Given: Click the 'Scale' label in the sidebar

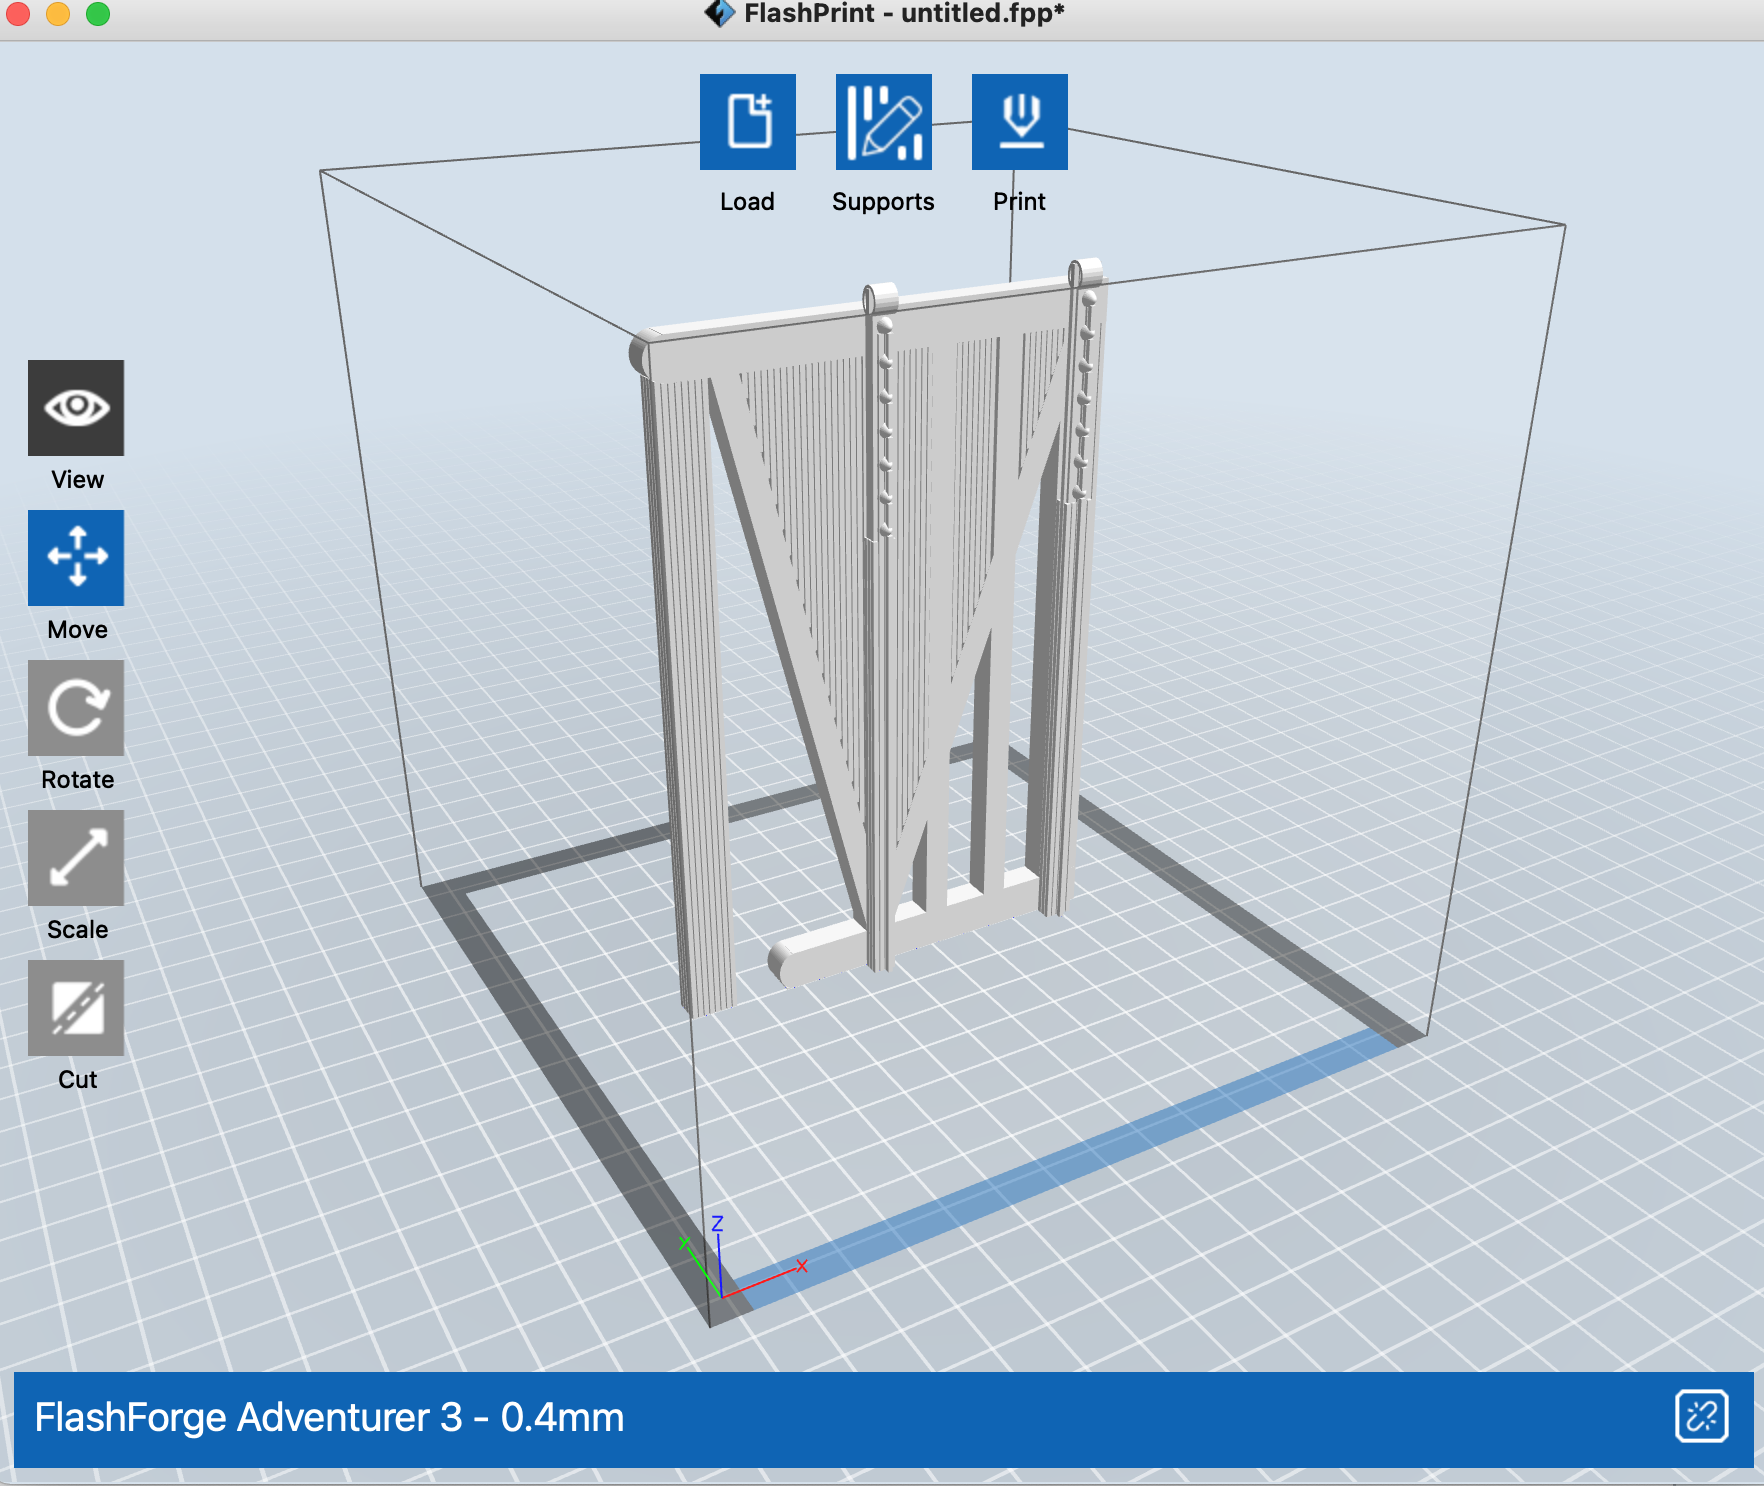Looking at the screenshot, I should pos(77,930).
